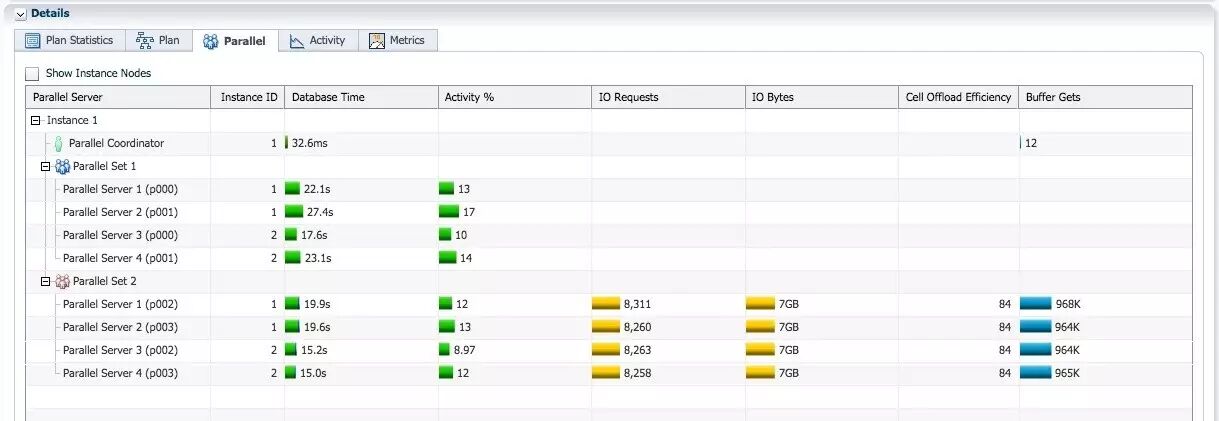The width and height of the screenshot is (1219, 421).
Task: Click the 32.6ms coordinator database time
Action: (309, 143)
